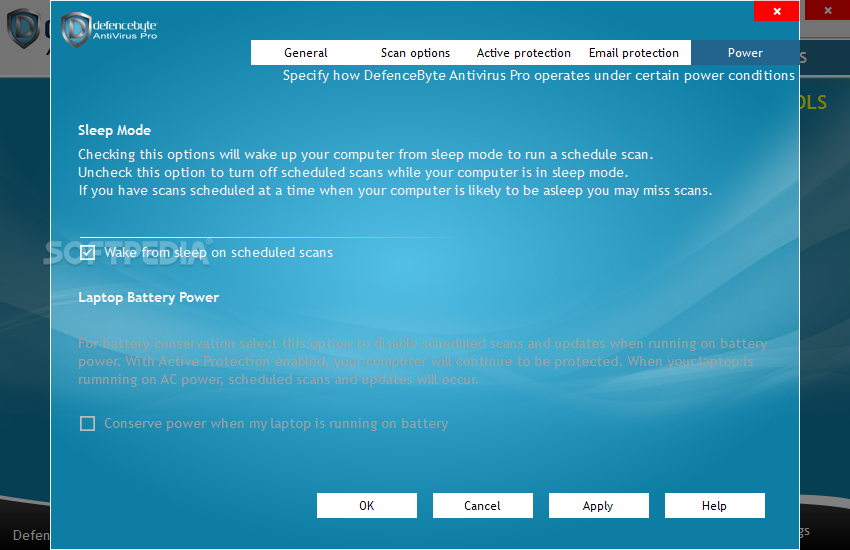Click the defencebyte AntiVirus Pro logo
Image resolution: width=850 pixels, height=550 pixels.
point(110,29)
